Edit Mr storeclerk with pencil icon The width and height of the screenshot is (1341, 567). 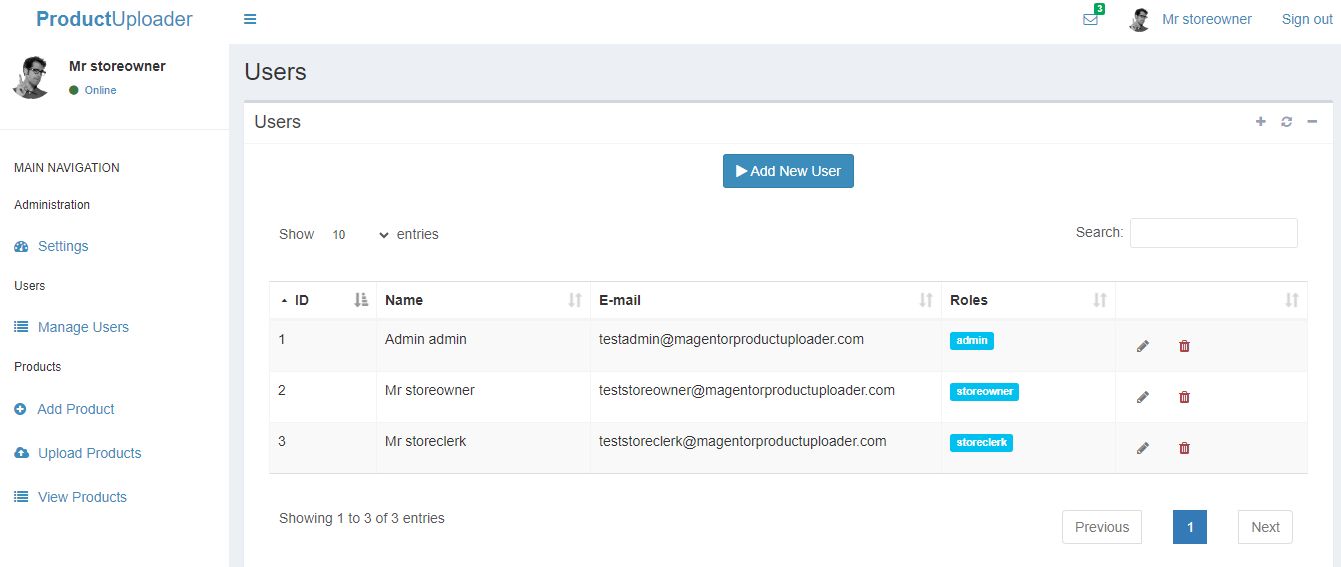[1143, 448]
